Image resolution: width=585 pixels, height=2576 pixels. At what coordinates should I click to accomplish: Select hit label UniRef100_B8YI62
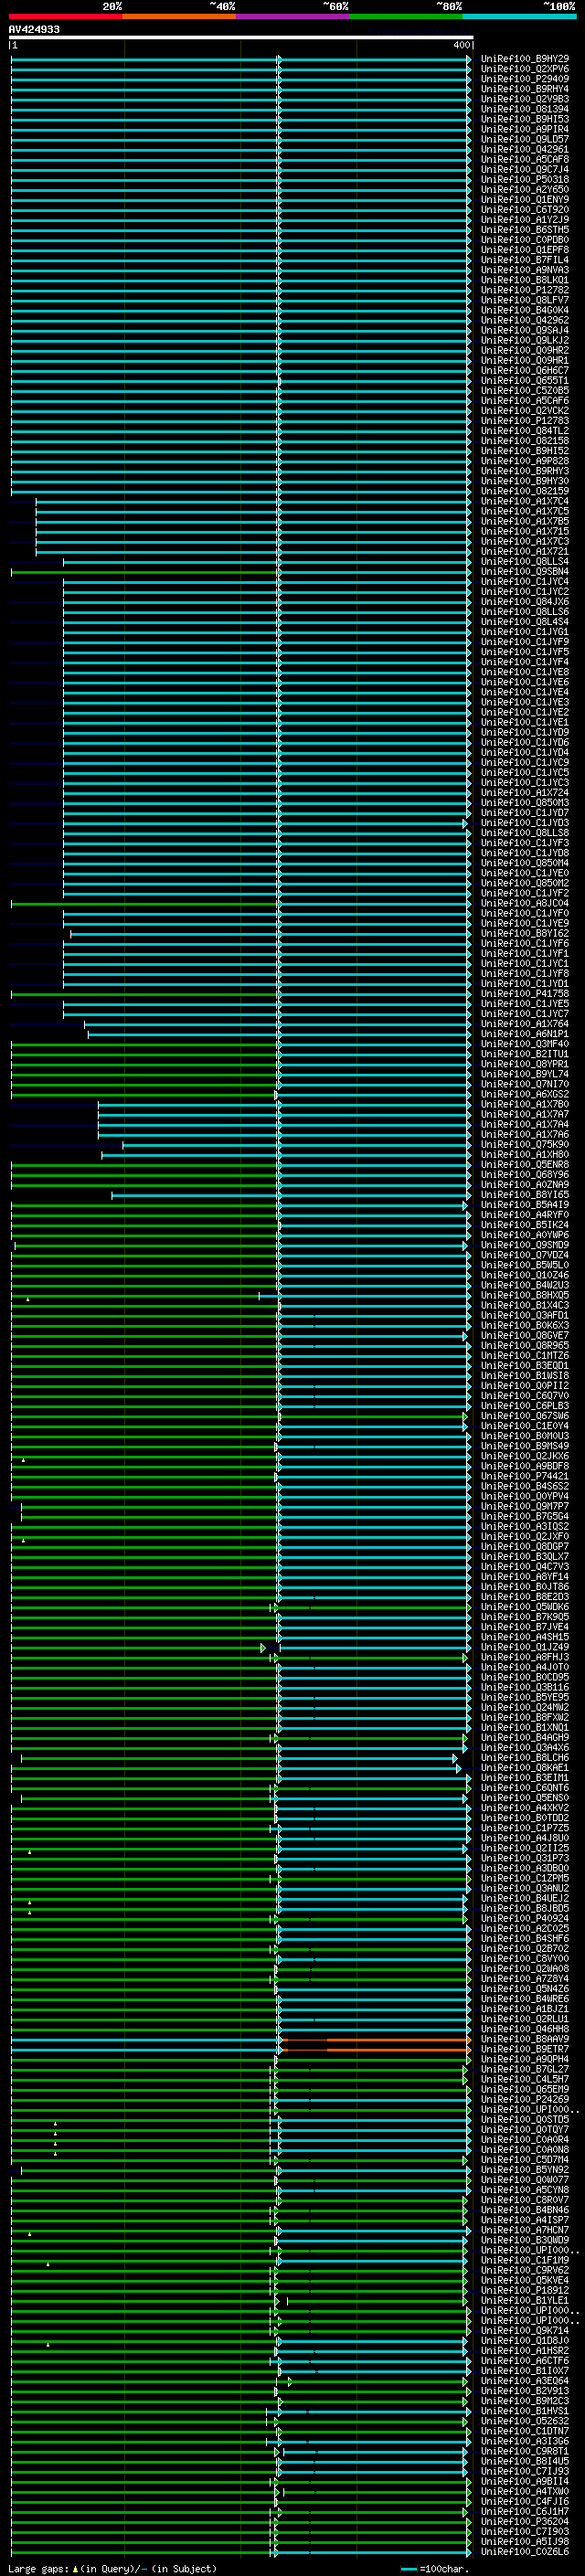pos(525,933)
